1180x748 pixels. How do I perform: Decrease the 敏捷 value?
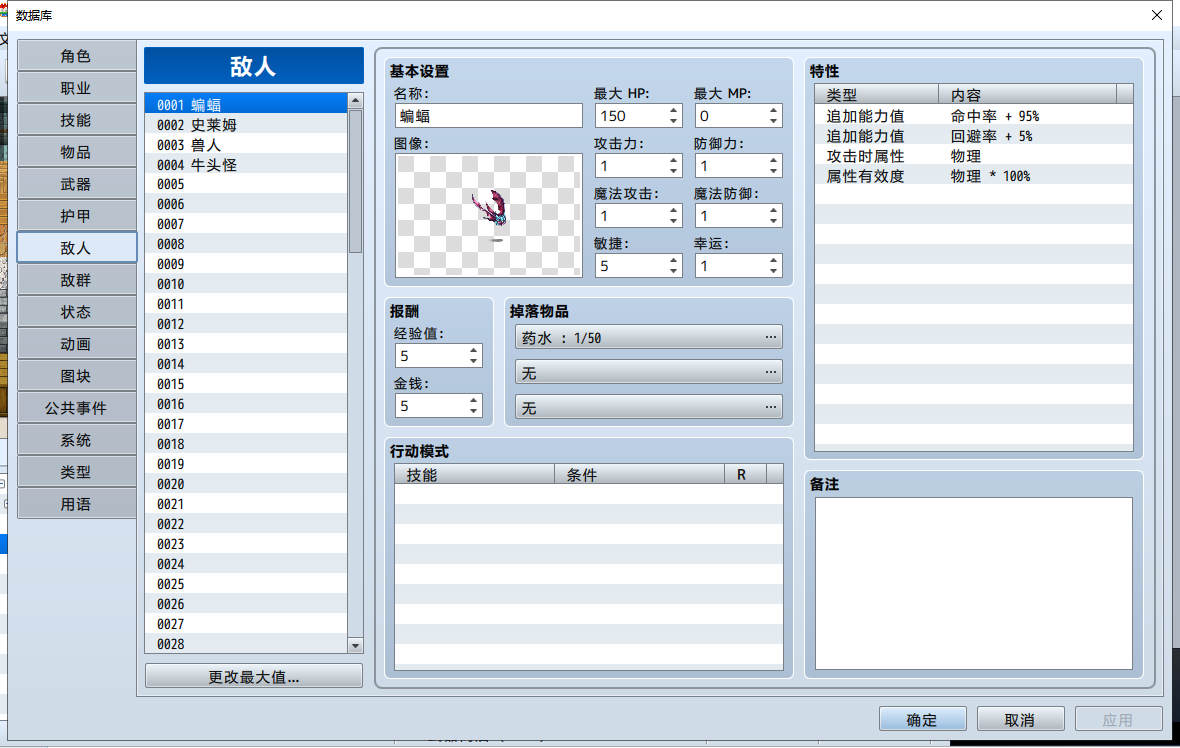(x=674, y=271)
